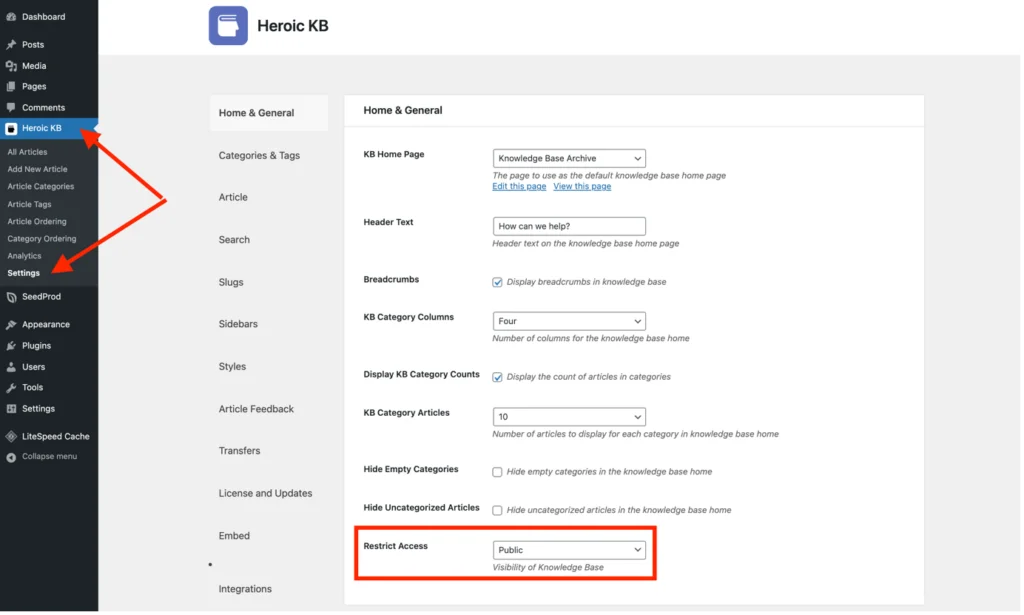The height and width of the screenshot is (615, 1024).
Task: Toggle Display the count of articles checkbox
Action: [x=498, y=378]
